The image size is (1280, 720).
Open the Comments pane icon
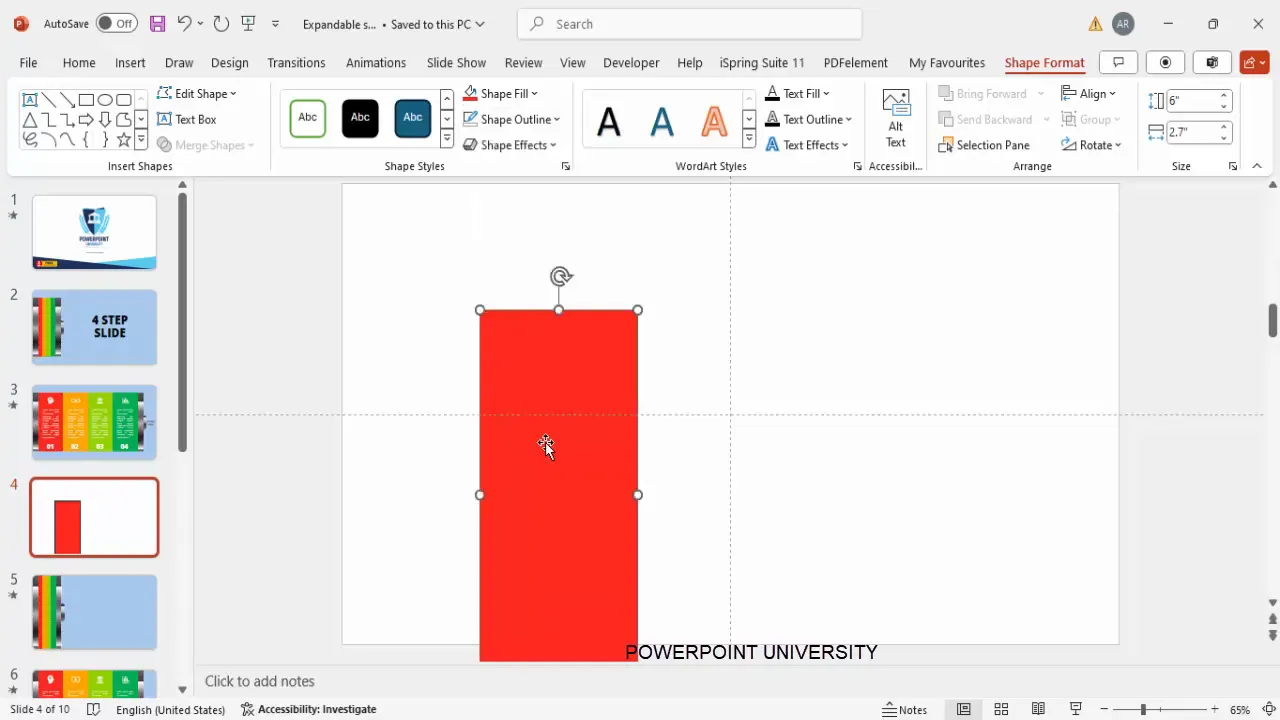pos(1118,62)
